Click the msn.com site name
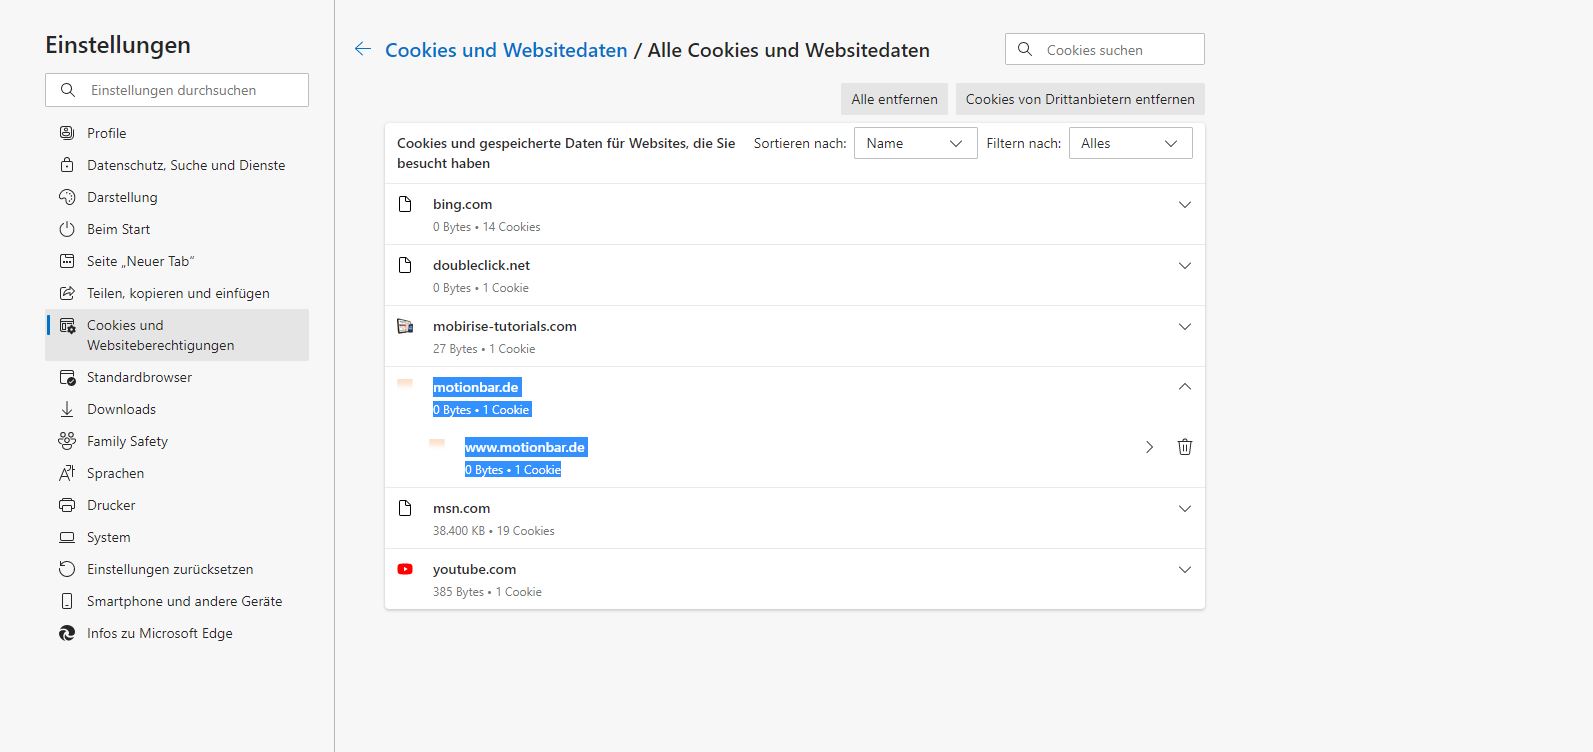The image size is (1593, 752). click(461, 508)
